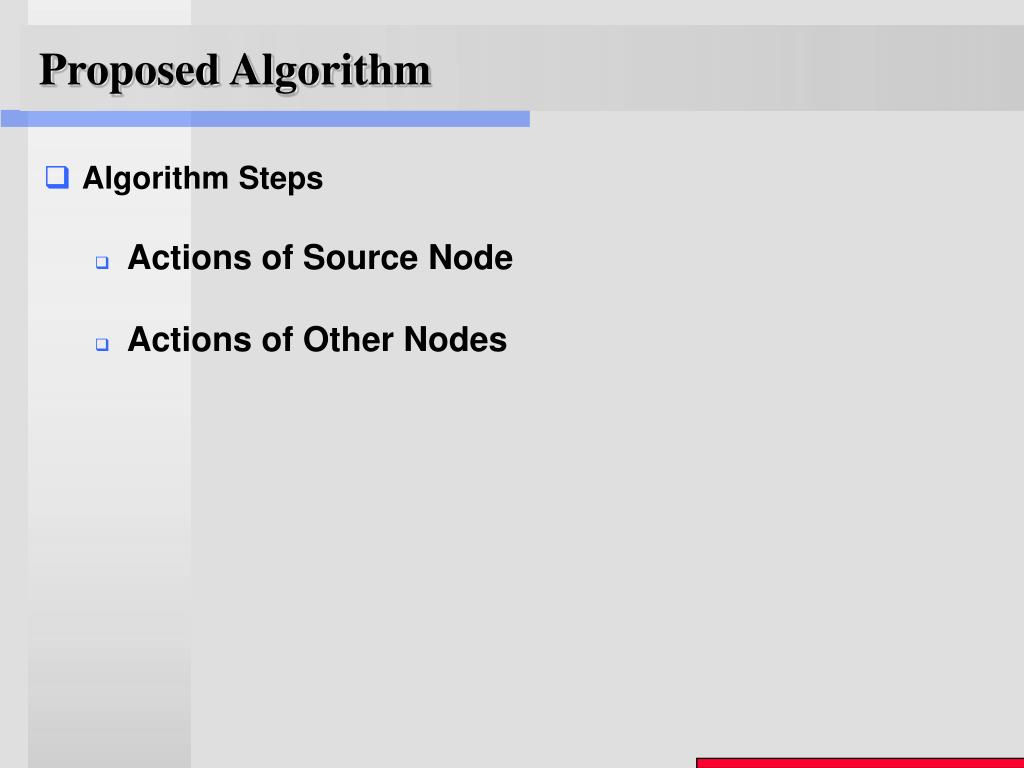Click the word "Algorithm" in the Algorithm Steps bullet
The width and height of the screenshot is (1024, 768).
pyautogui.click(x=155, y=179)
